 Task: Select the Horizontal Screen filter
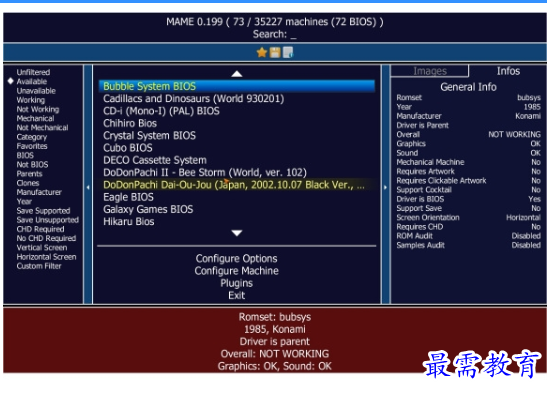[46, 257]
